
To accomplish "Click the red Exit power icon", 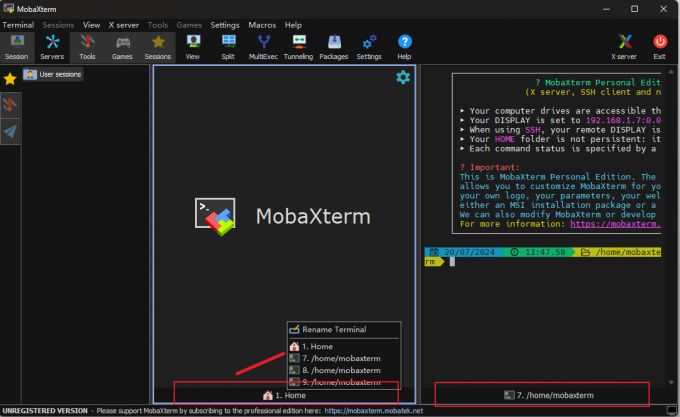I will (x=660, y=47).
